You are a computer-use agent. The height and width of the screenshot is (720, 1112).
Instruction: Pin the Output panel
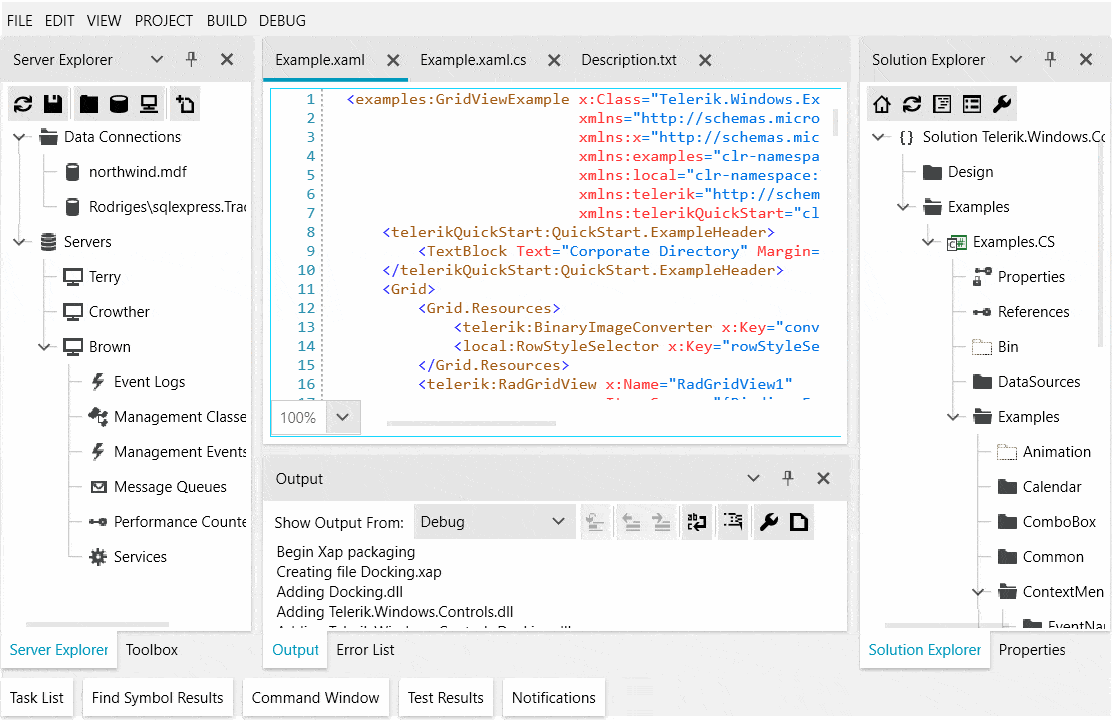click(788, 478)
